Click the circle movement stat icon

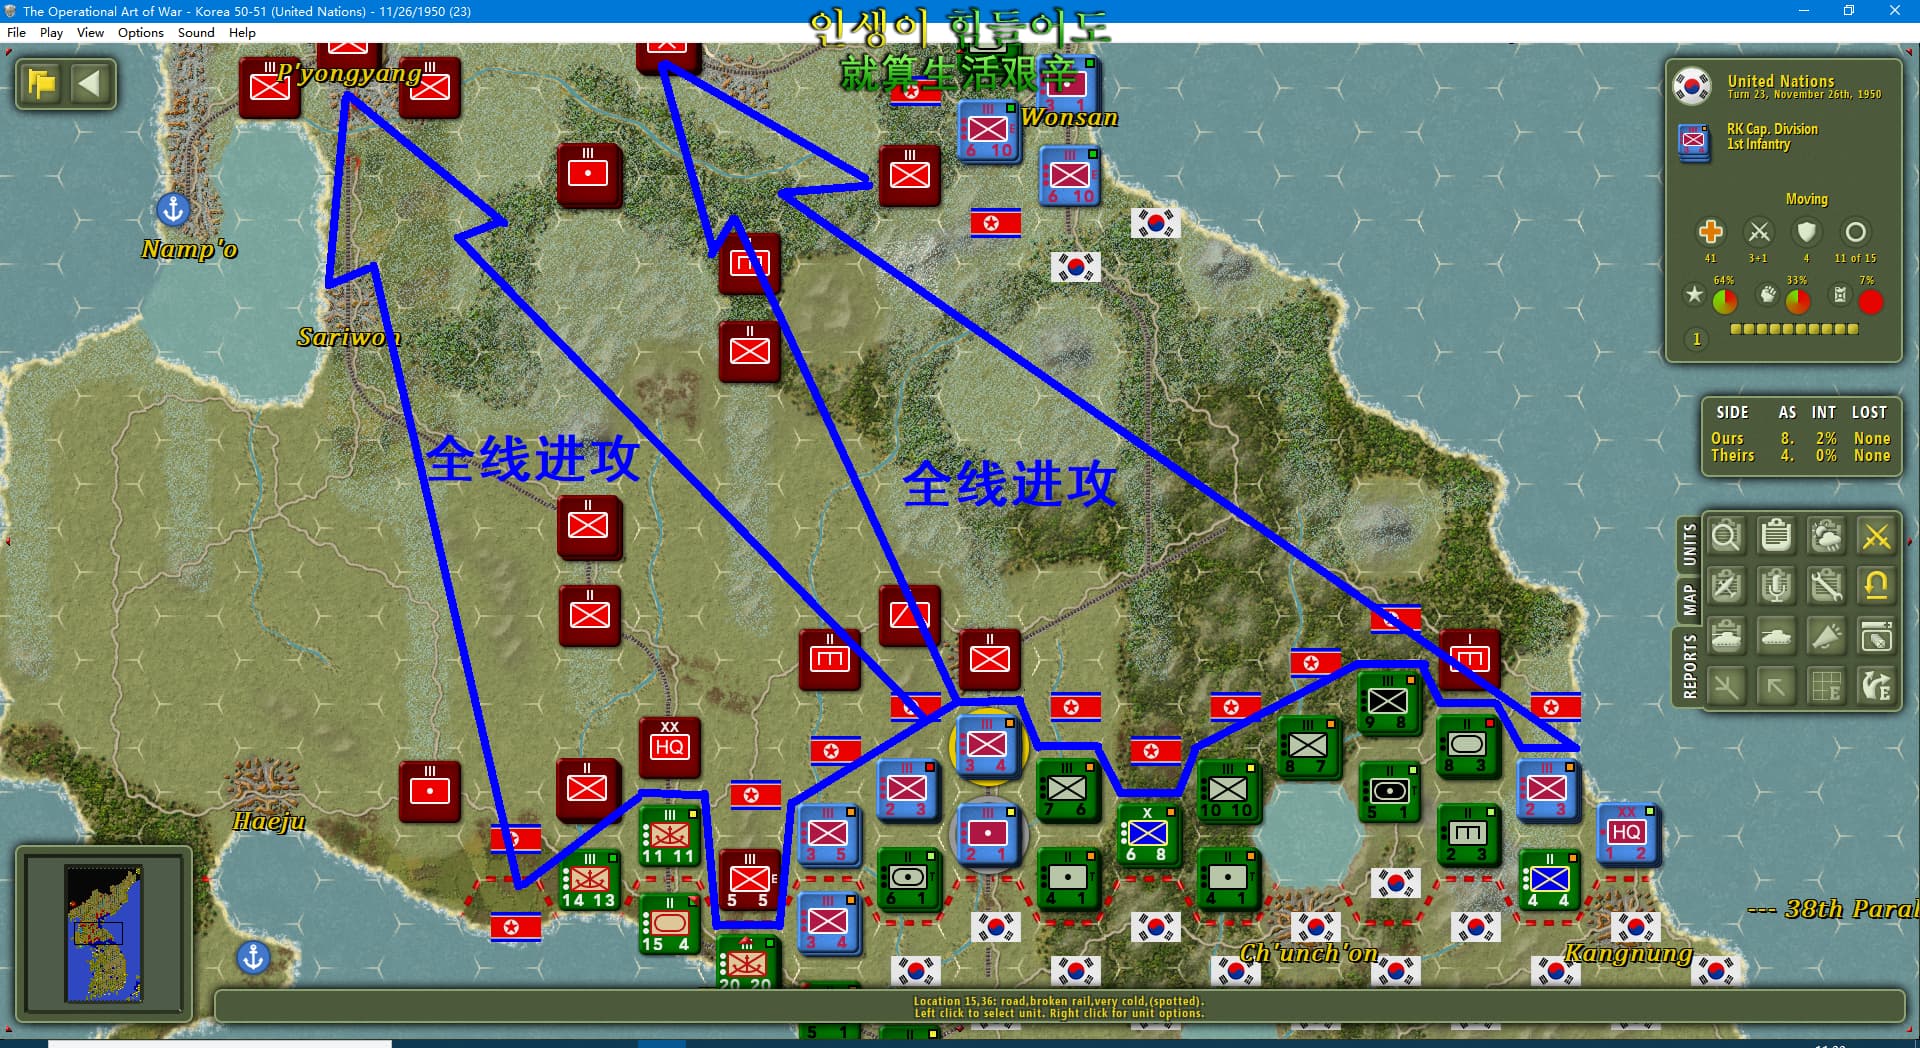coord(1855,232)
